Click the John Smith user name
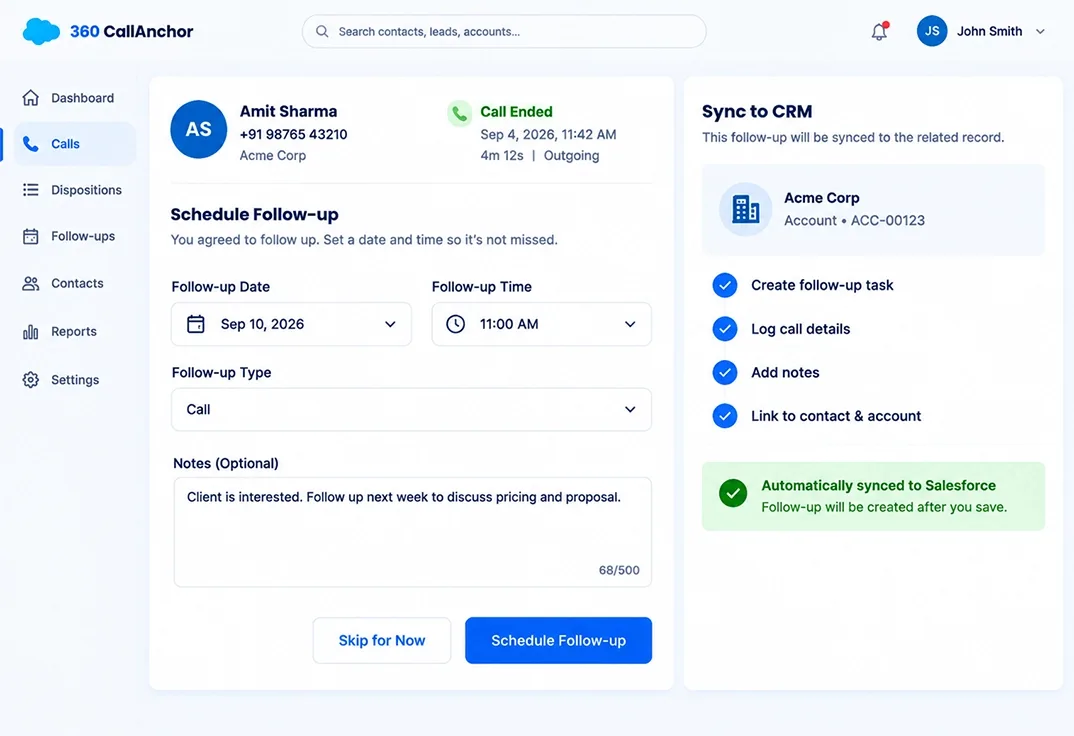 click(989, 31)
